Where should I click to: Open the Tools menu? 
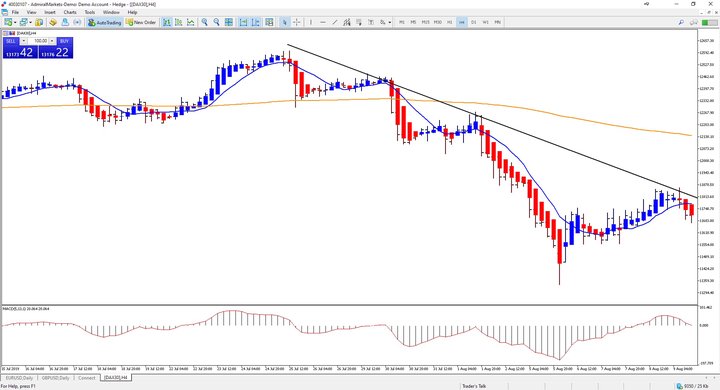(x=90, y=12)
